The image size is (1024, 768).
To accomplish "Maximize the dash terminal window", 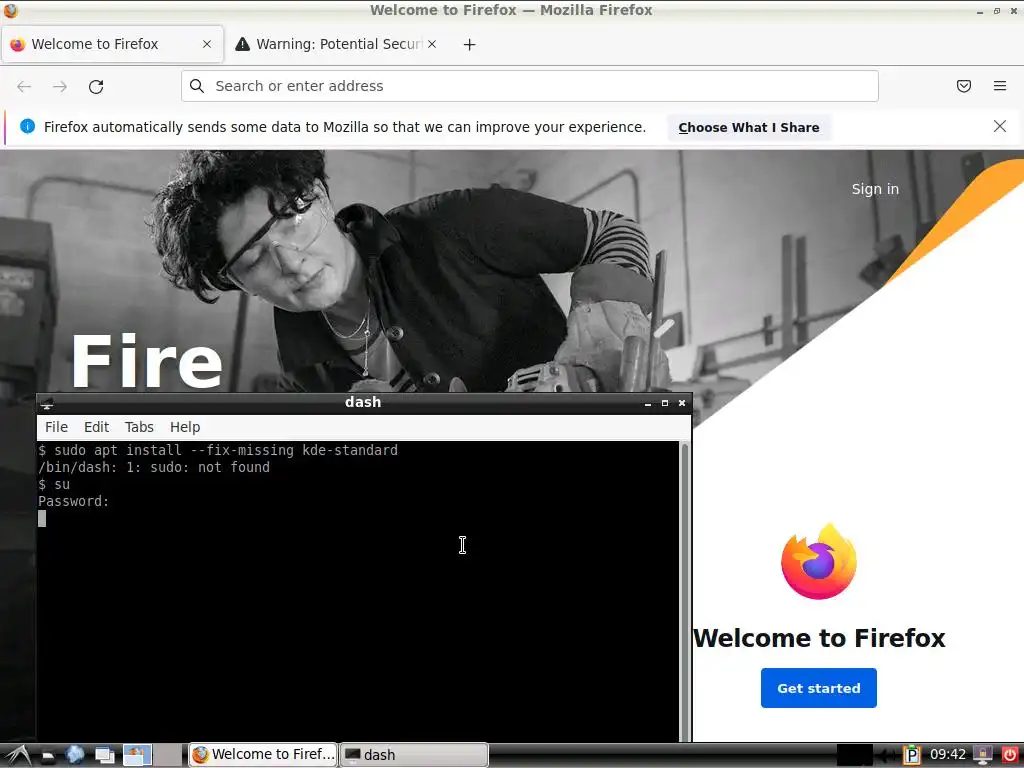I will pyautogui.click(x=665, y=404).
